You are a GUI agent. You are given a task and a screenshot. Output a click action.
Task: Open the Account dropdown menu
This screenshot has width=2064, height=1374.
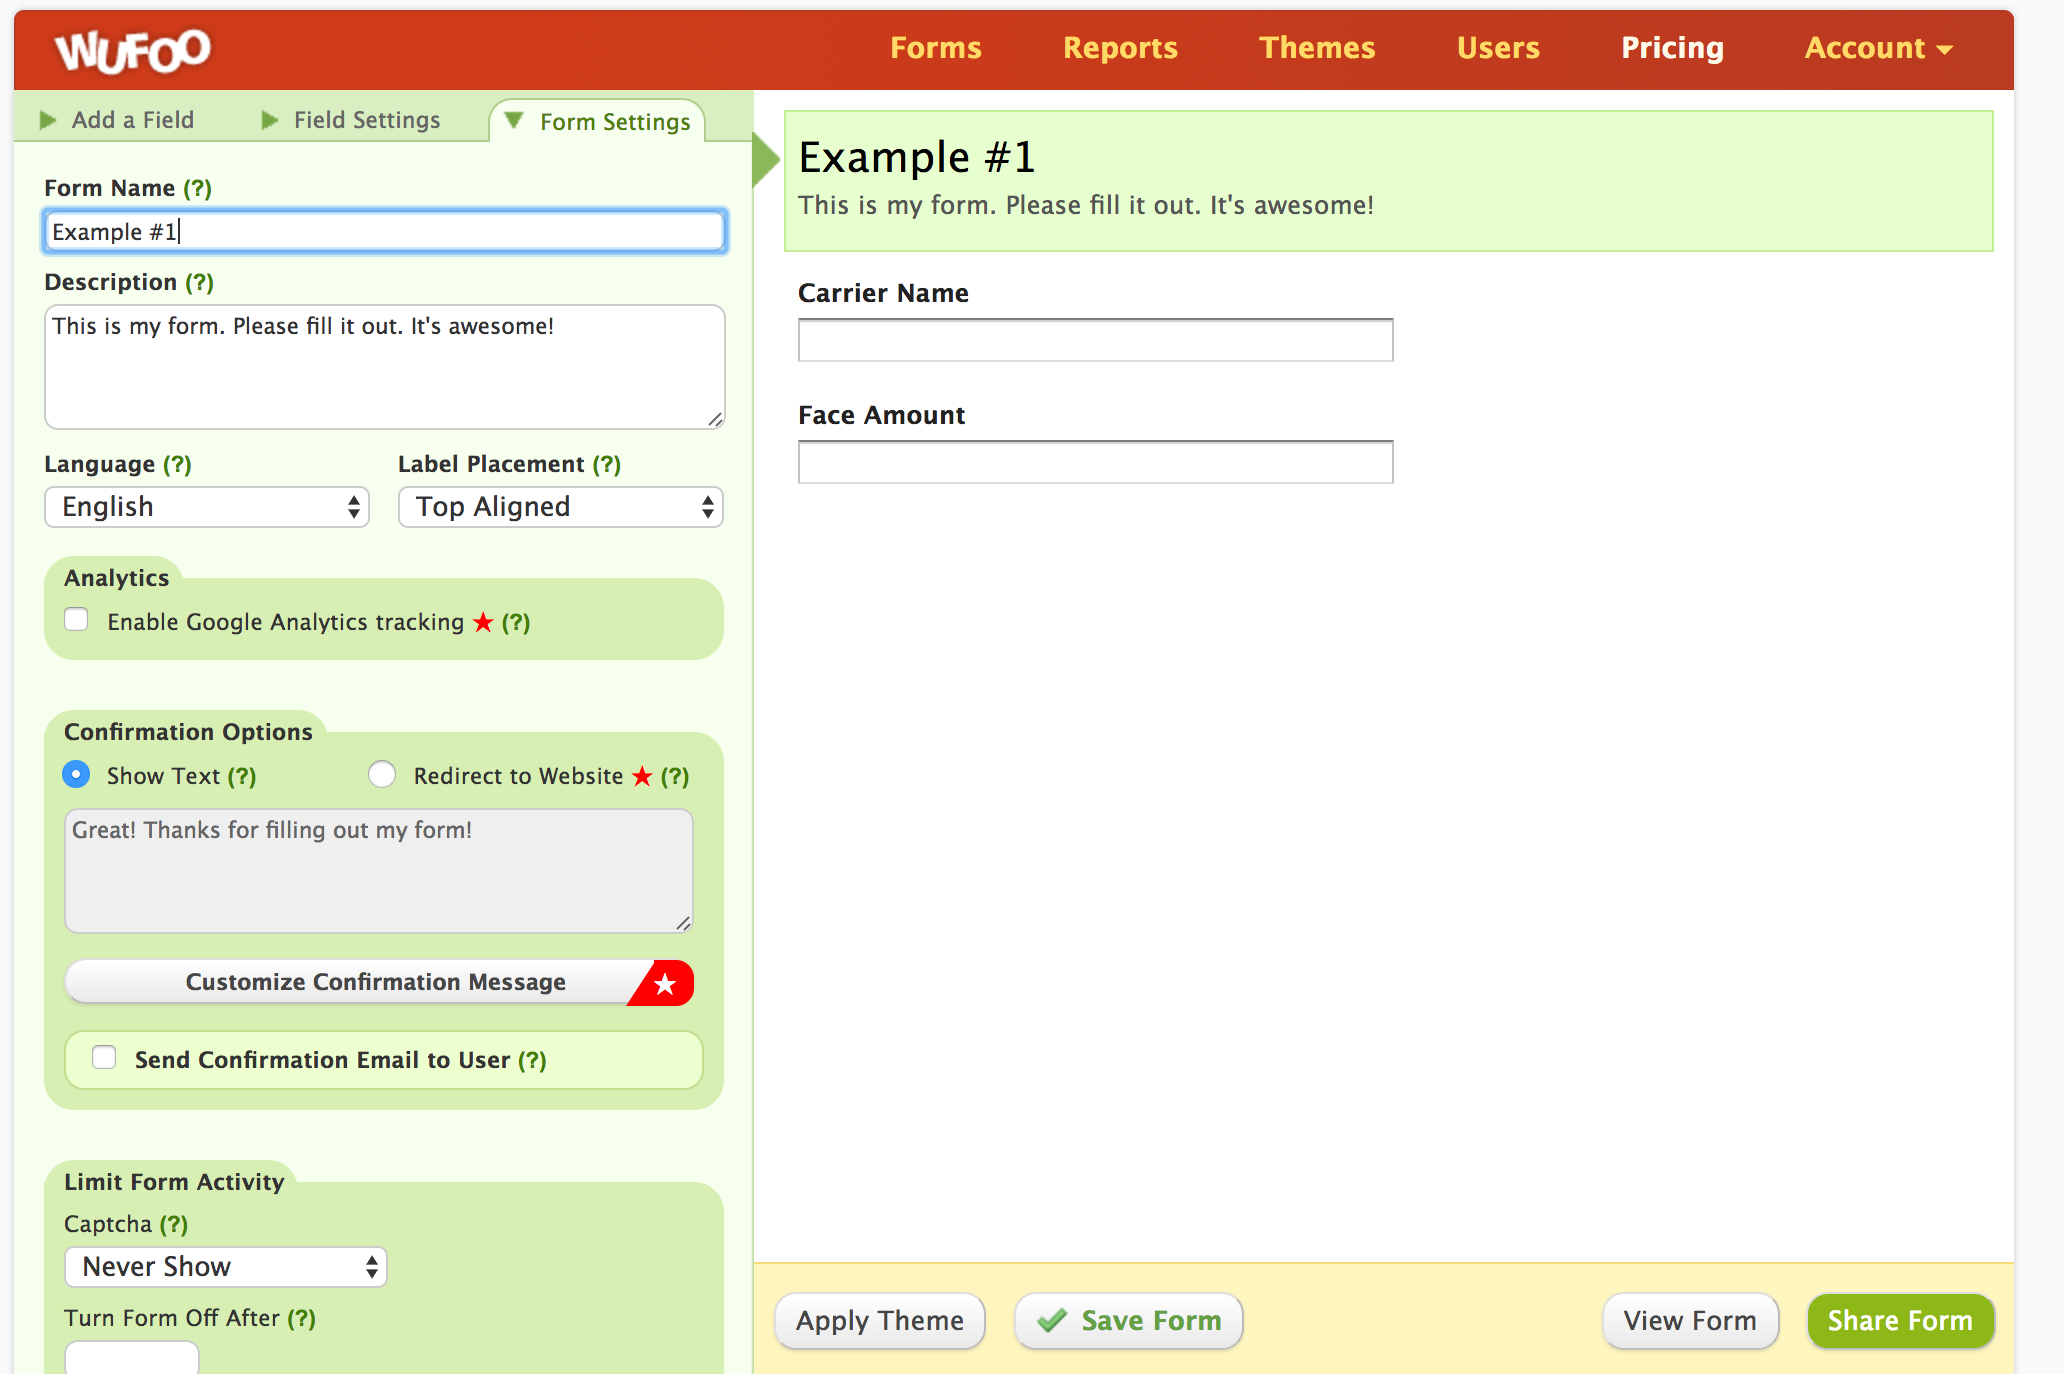[1878, 48]
